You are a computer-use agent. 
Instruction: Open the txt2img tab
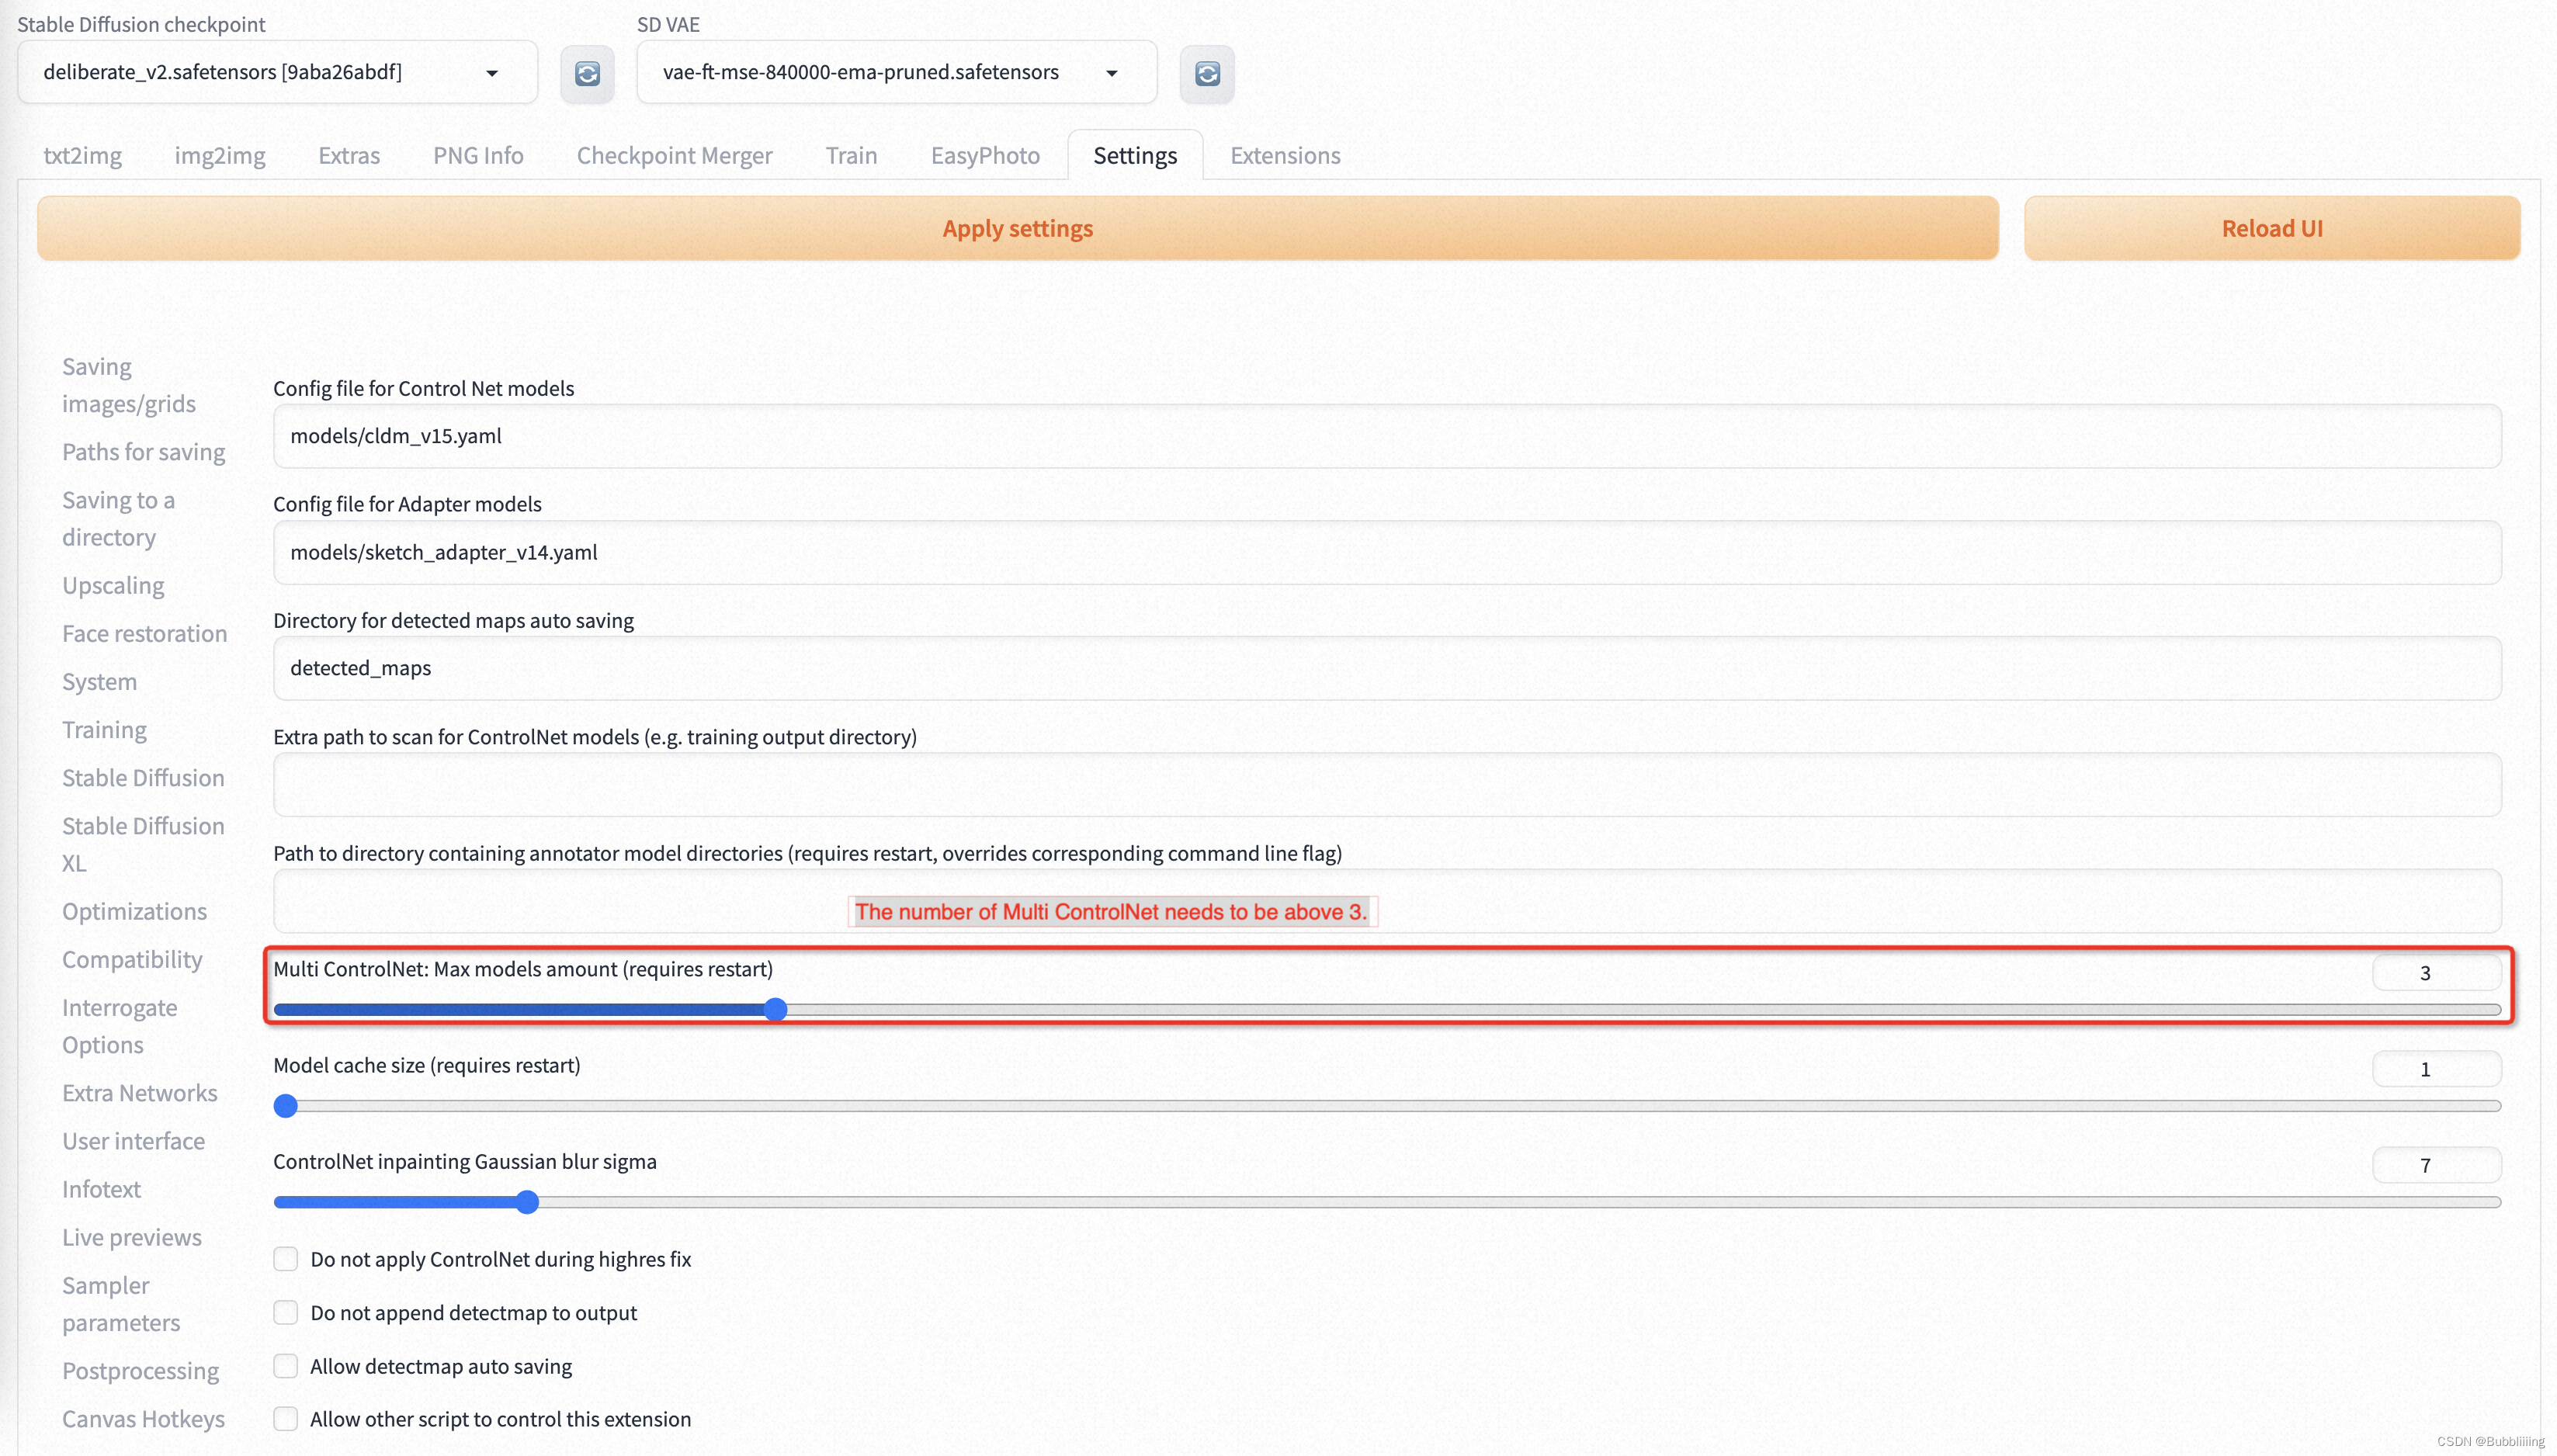point(81,154)
